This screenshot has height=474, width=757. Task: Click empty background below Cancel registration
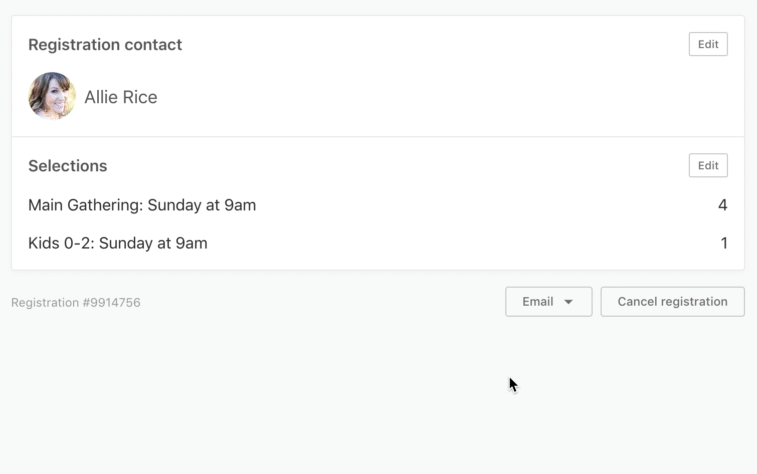pyautogui.click(x=672, y=400)
